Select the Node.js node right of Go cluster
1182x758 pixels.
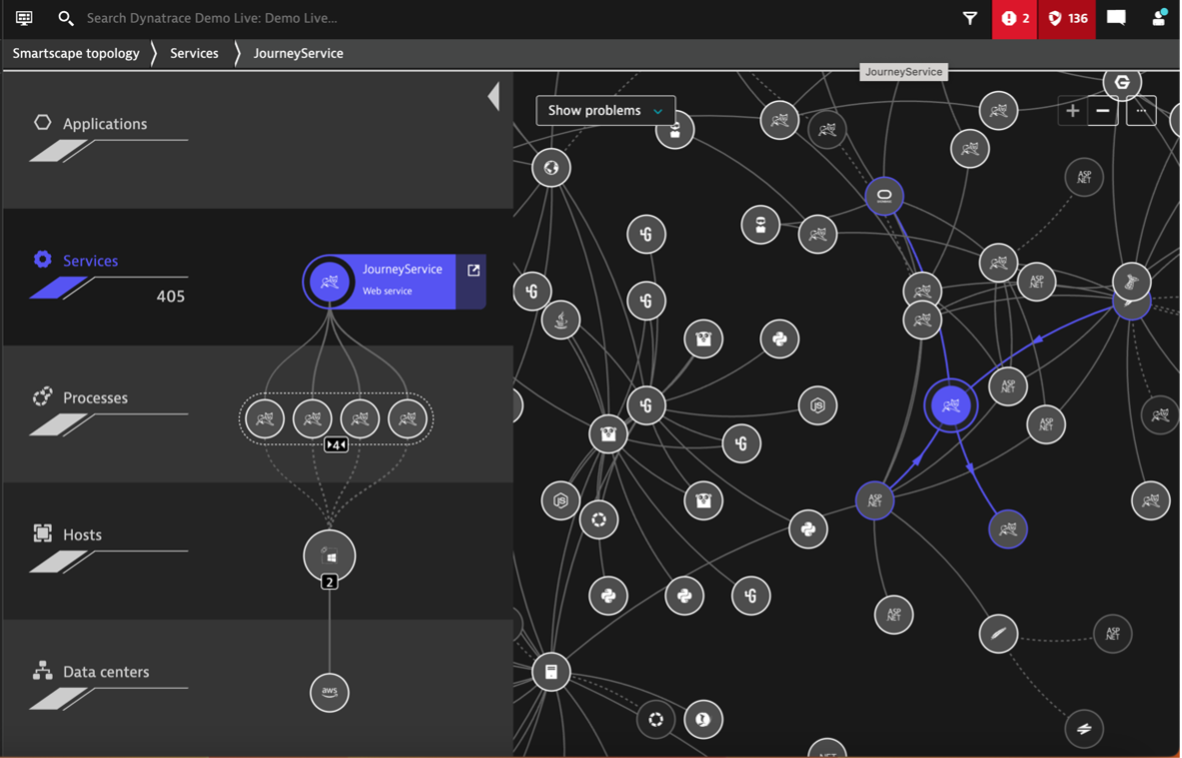click(x=818, y=405)
